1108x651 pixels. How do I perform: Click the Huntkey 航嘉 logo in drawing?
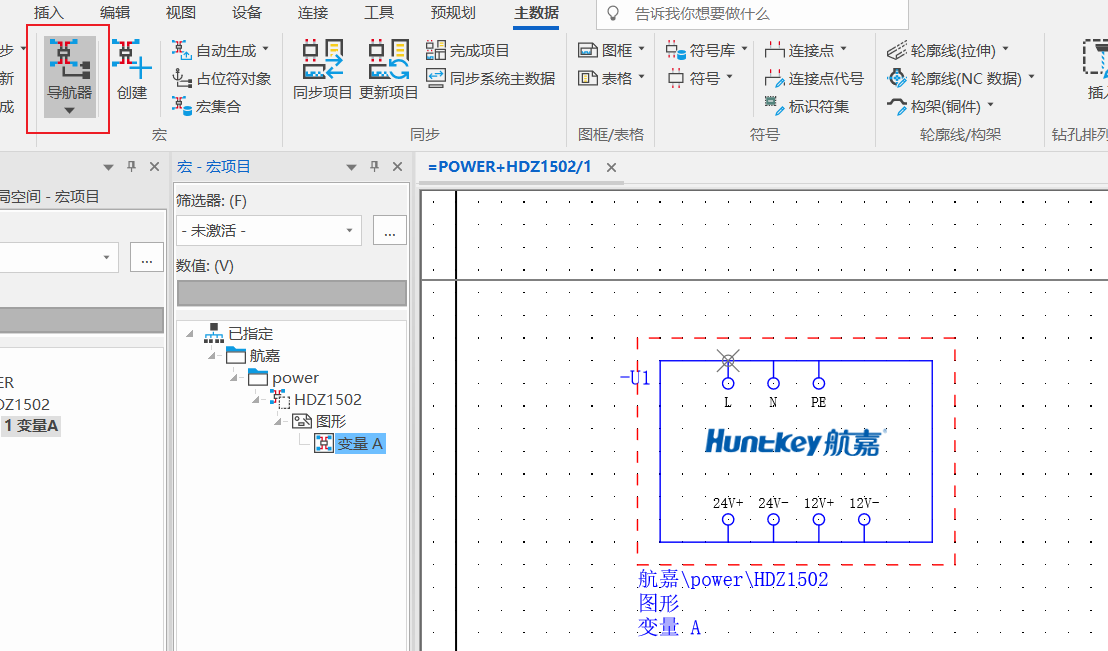(795, 442)
